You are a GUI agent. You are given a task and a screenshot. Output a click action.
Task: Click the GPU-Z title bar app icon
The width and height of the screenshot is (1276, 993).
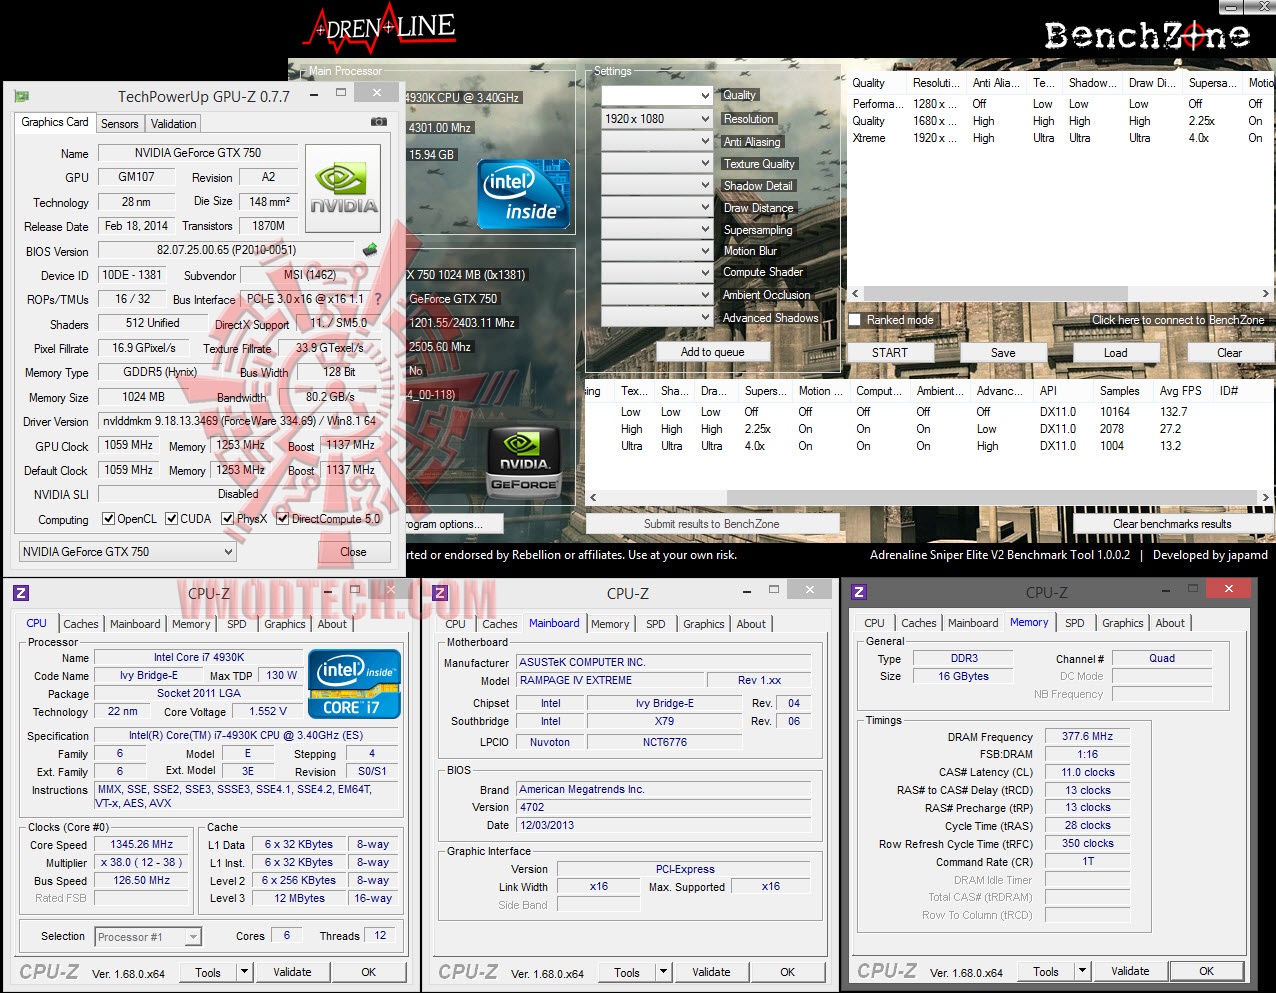(x=22, y=96)
